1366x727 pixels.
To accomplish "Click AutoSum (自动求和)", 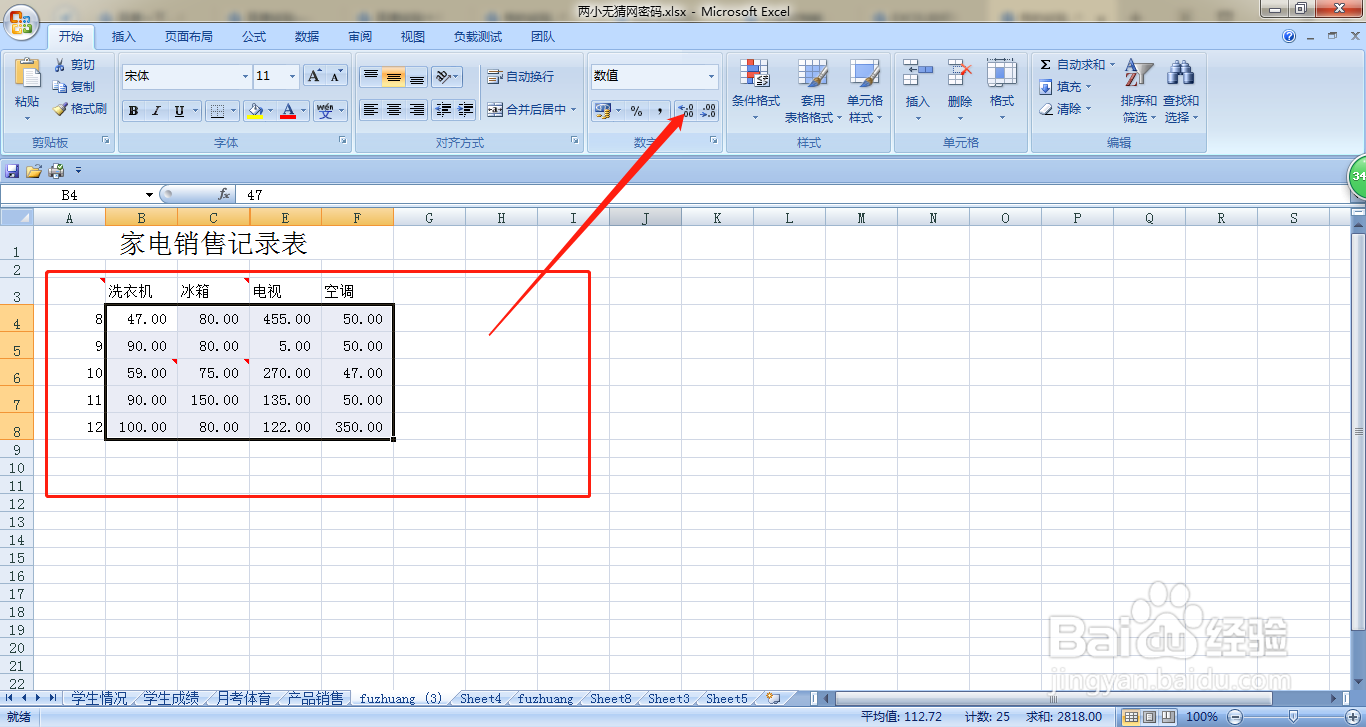I will click(1078, 65).
